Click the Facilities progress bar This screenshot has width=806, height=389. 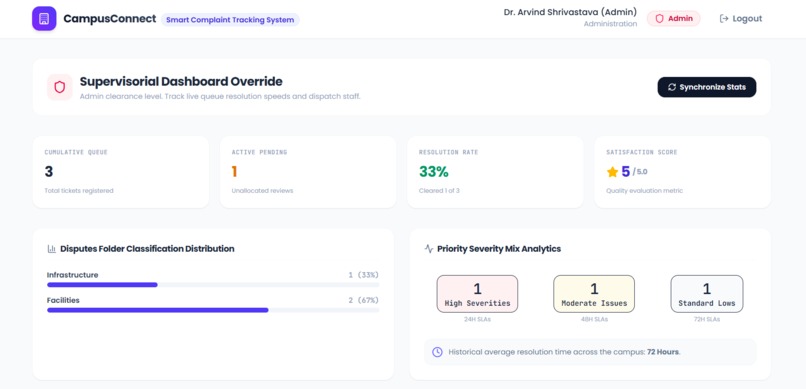tap(213, 310)
